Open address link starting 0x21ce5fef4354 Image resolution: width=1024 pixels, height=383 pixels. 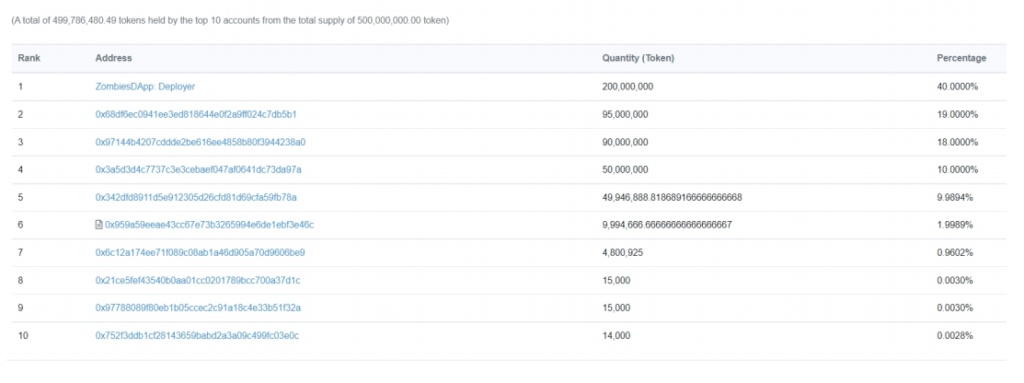pos(198,280)
